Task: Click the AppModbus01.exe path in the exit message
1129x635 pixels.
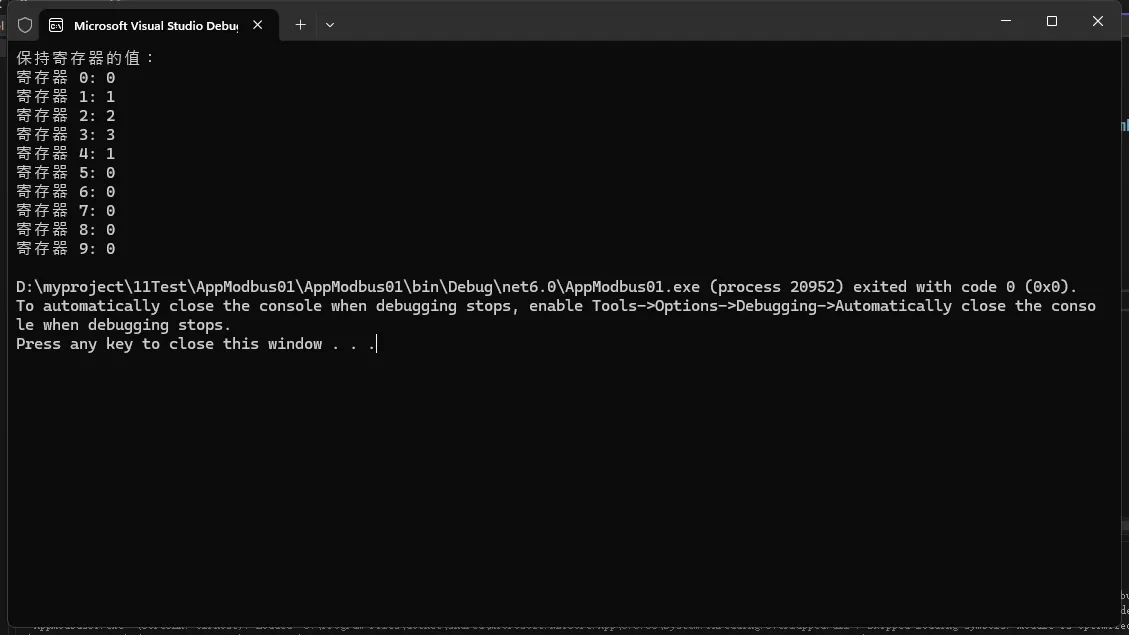Action: click(358, 287)
